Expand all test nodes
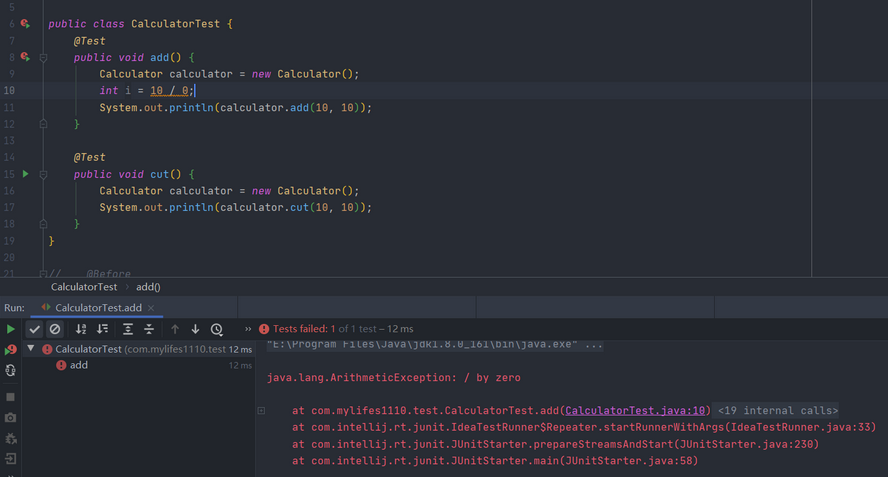Viewport: 888px width, 478px height. click(x=128, y=329)
